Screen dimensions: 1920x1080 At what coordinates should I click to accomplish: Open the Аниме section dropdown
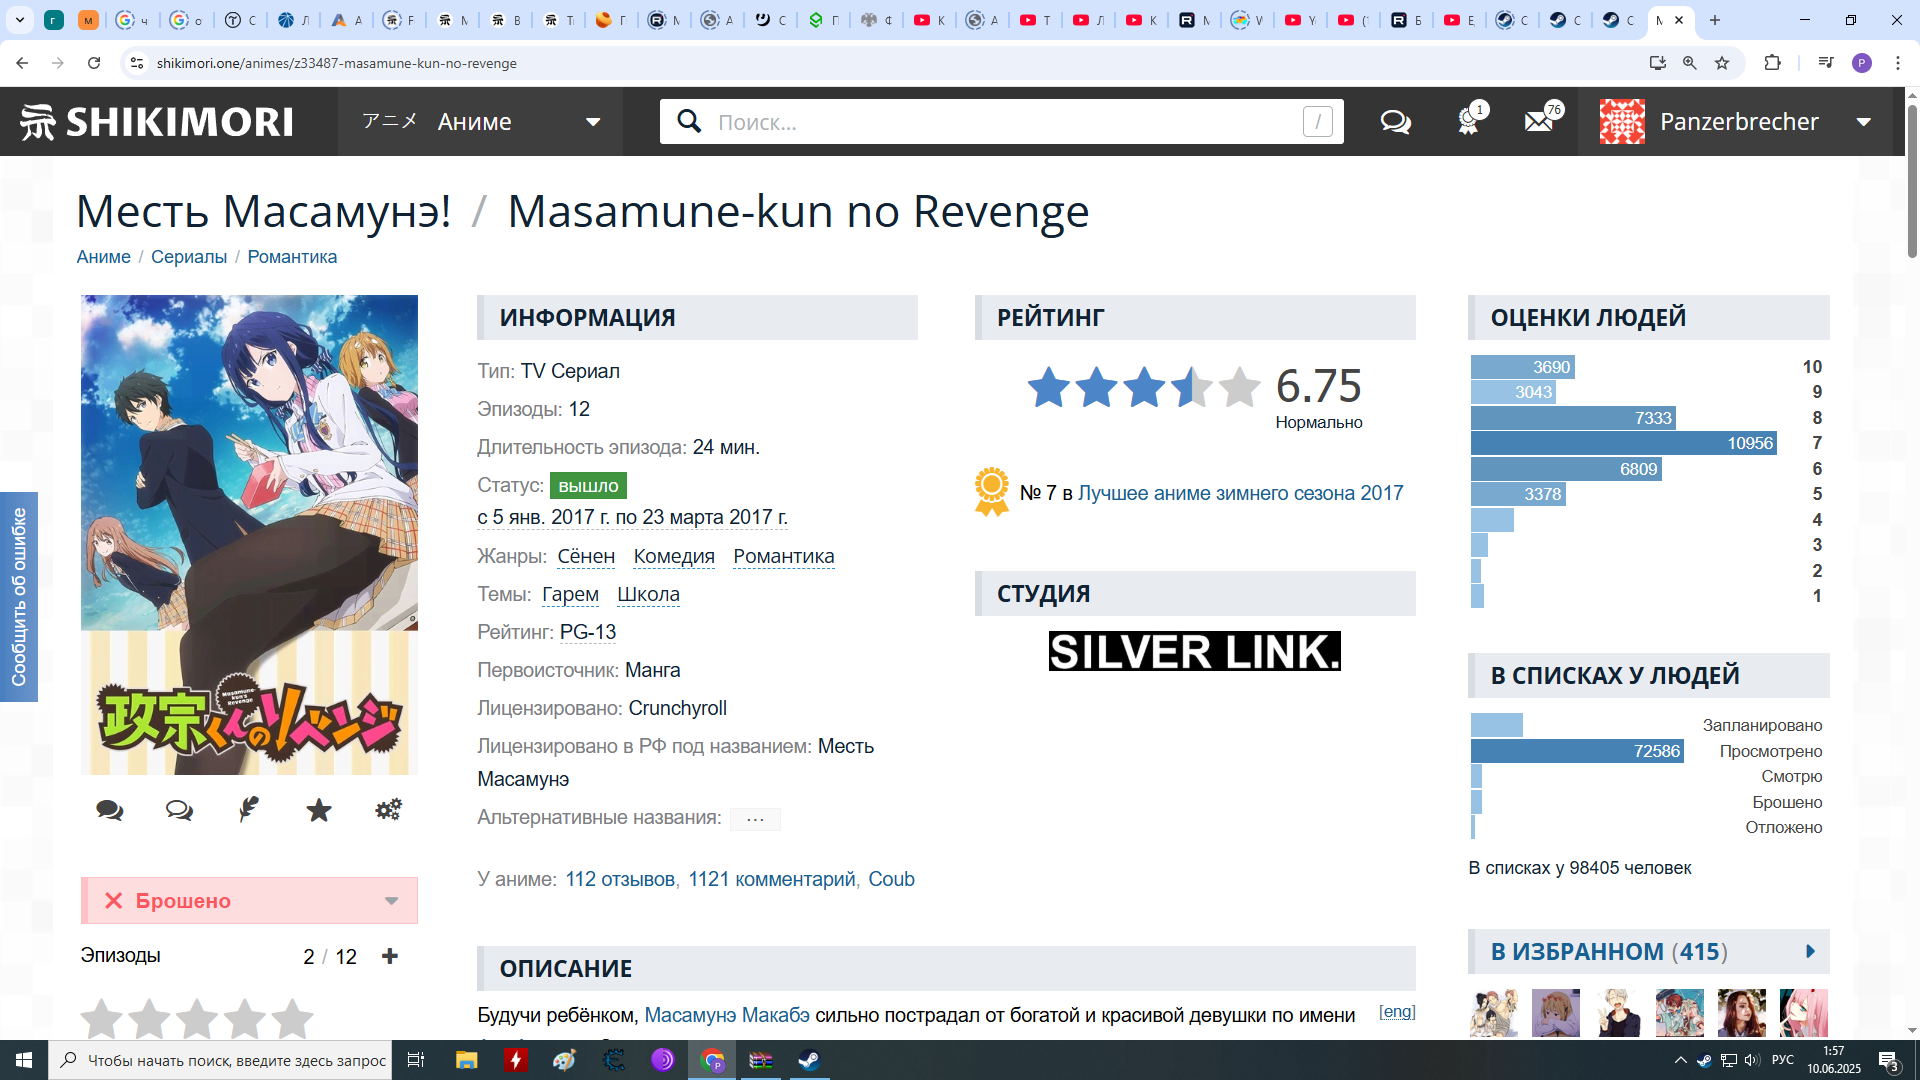pyautogui.click(x=480, y=122)
